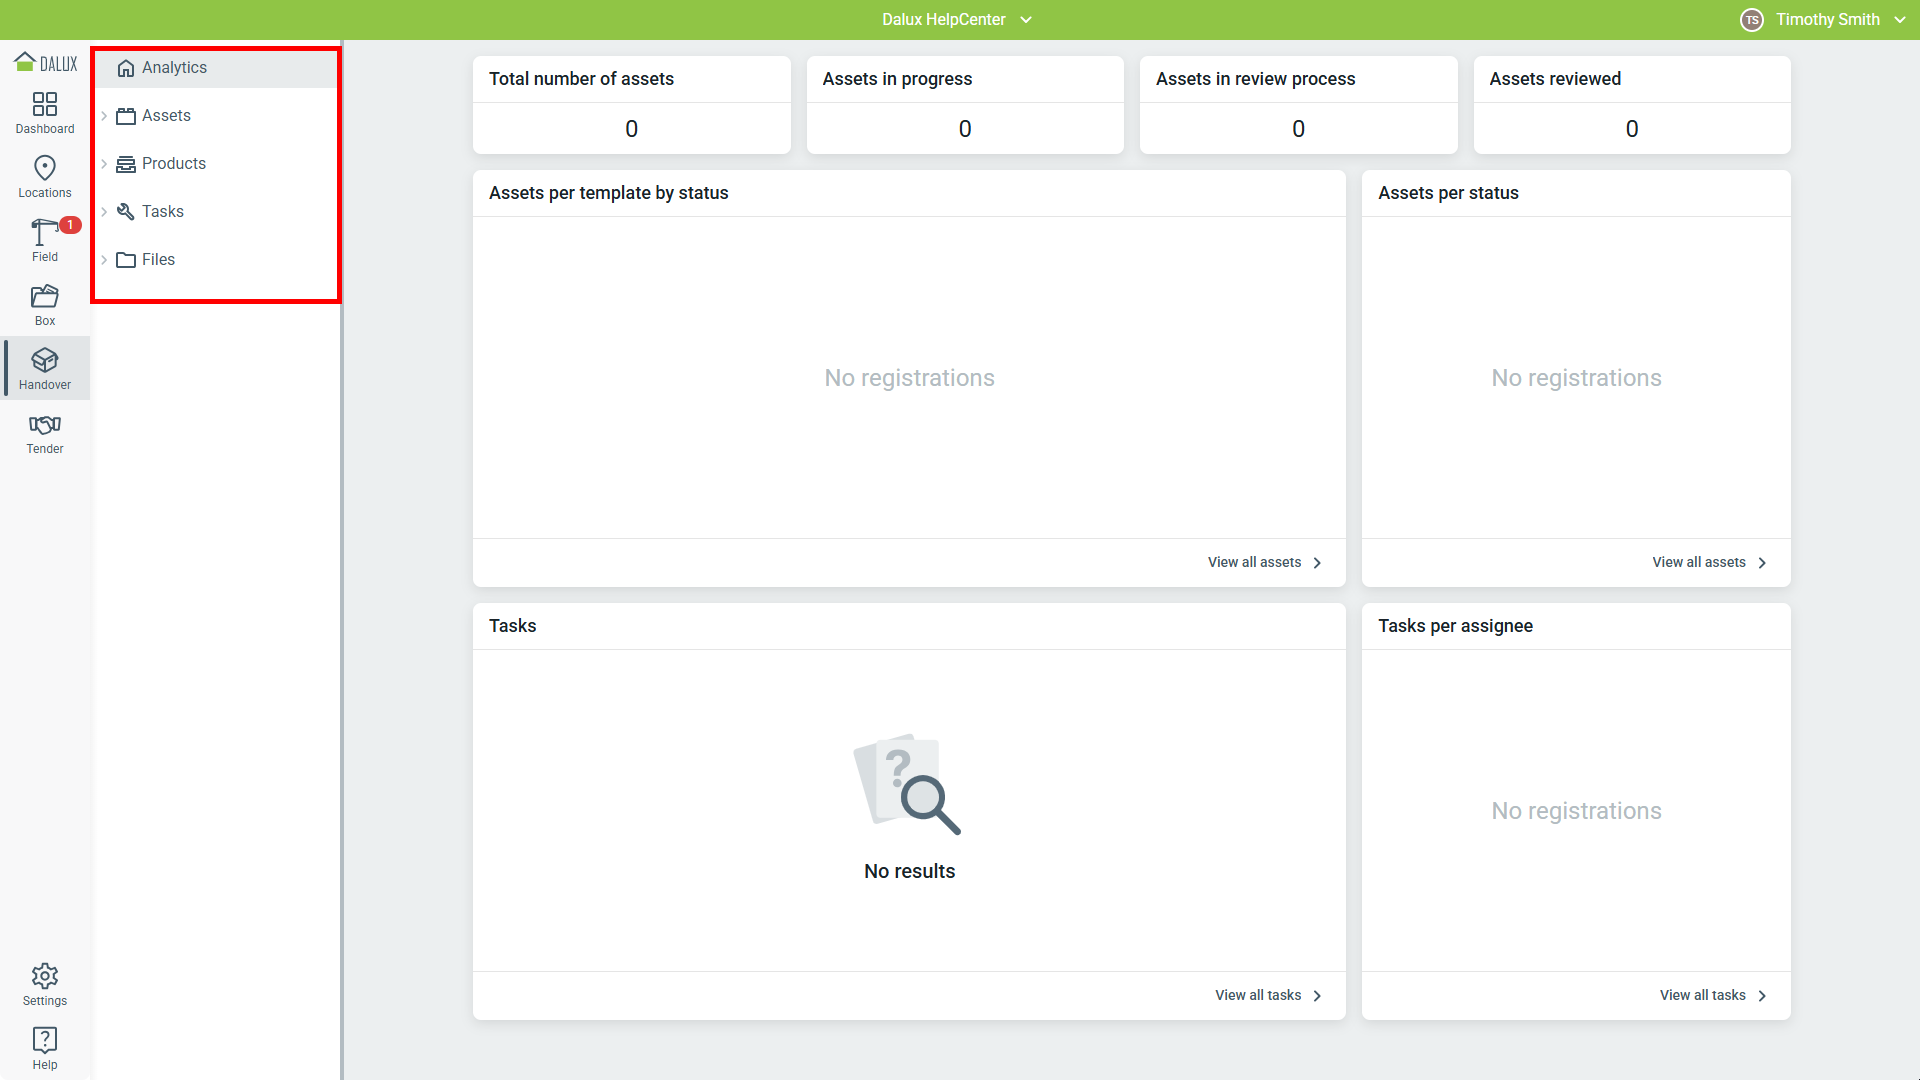This screenshot has width=1920, height=1080.
Task: Expand the Tasks tree node
Action: [104, 212]
